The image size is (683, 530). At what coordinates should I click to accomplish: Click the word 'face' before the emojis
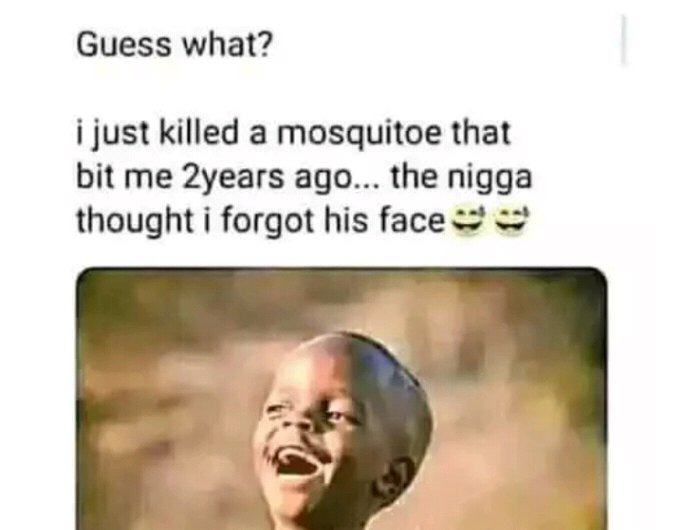412,221
